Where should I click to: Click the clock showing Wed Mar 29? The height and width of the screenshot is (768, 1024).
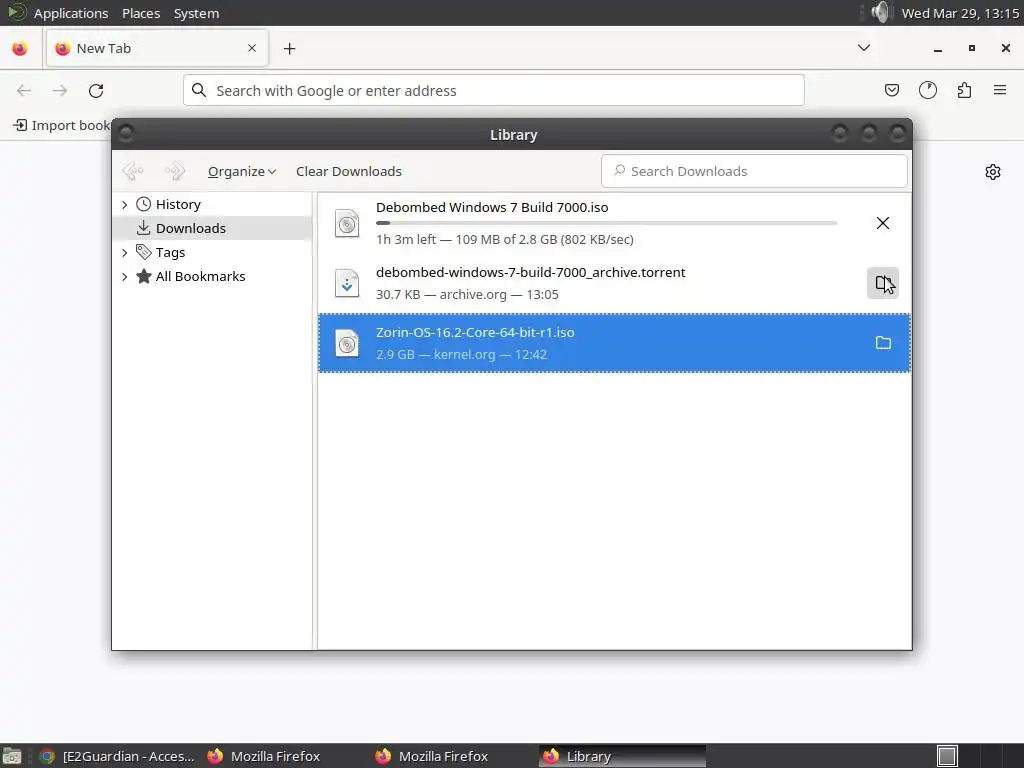pyautogui.click(x=959, y=13)
